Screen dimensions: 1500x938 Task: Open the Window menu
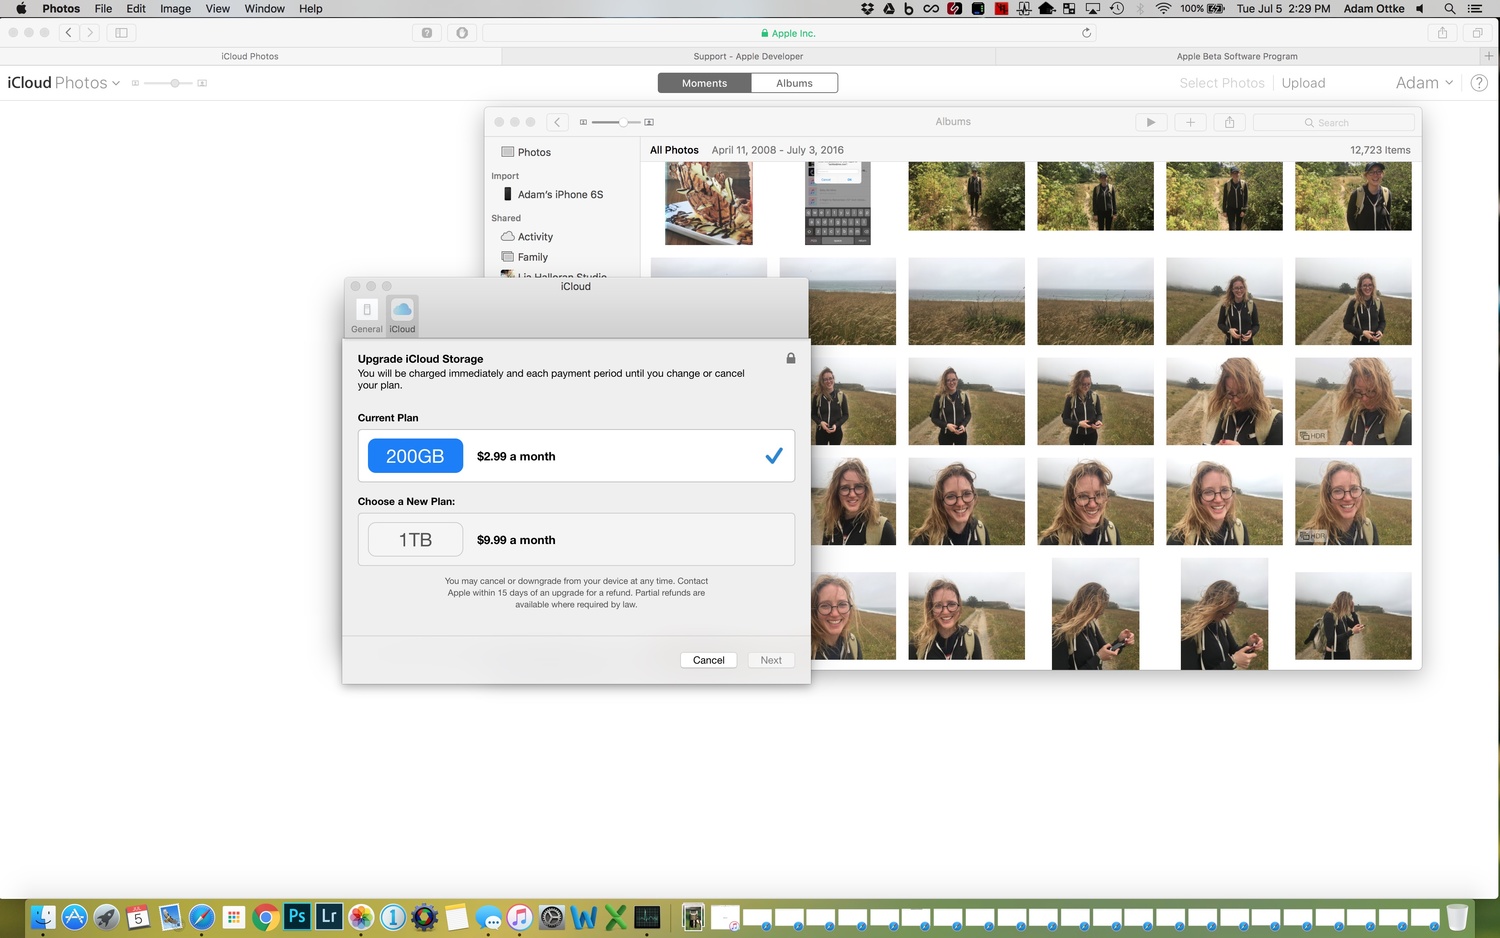[264, 8]
